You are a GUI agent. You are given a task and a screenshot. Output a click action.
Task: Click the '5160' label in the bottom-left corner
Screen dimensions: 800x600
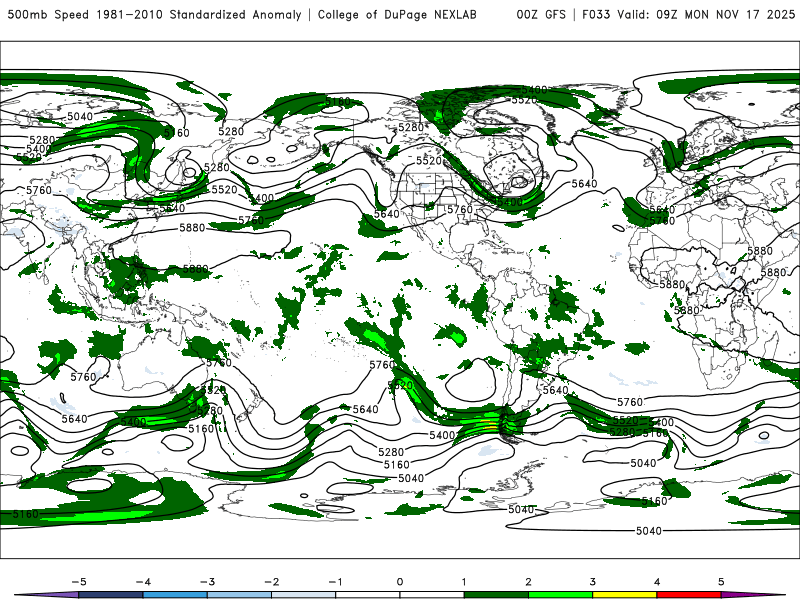tap(26, 514)
